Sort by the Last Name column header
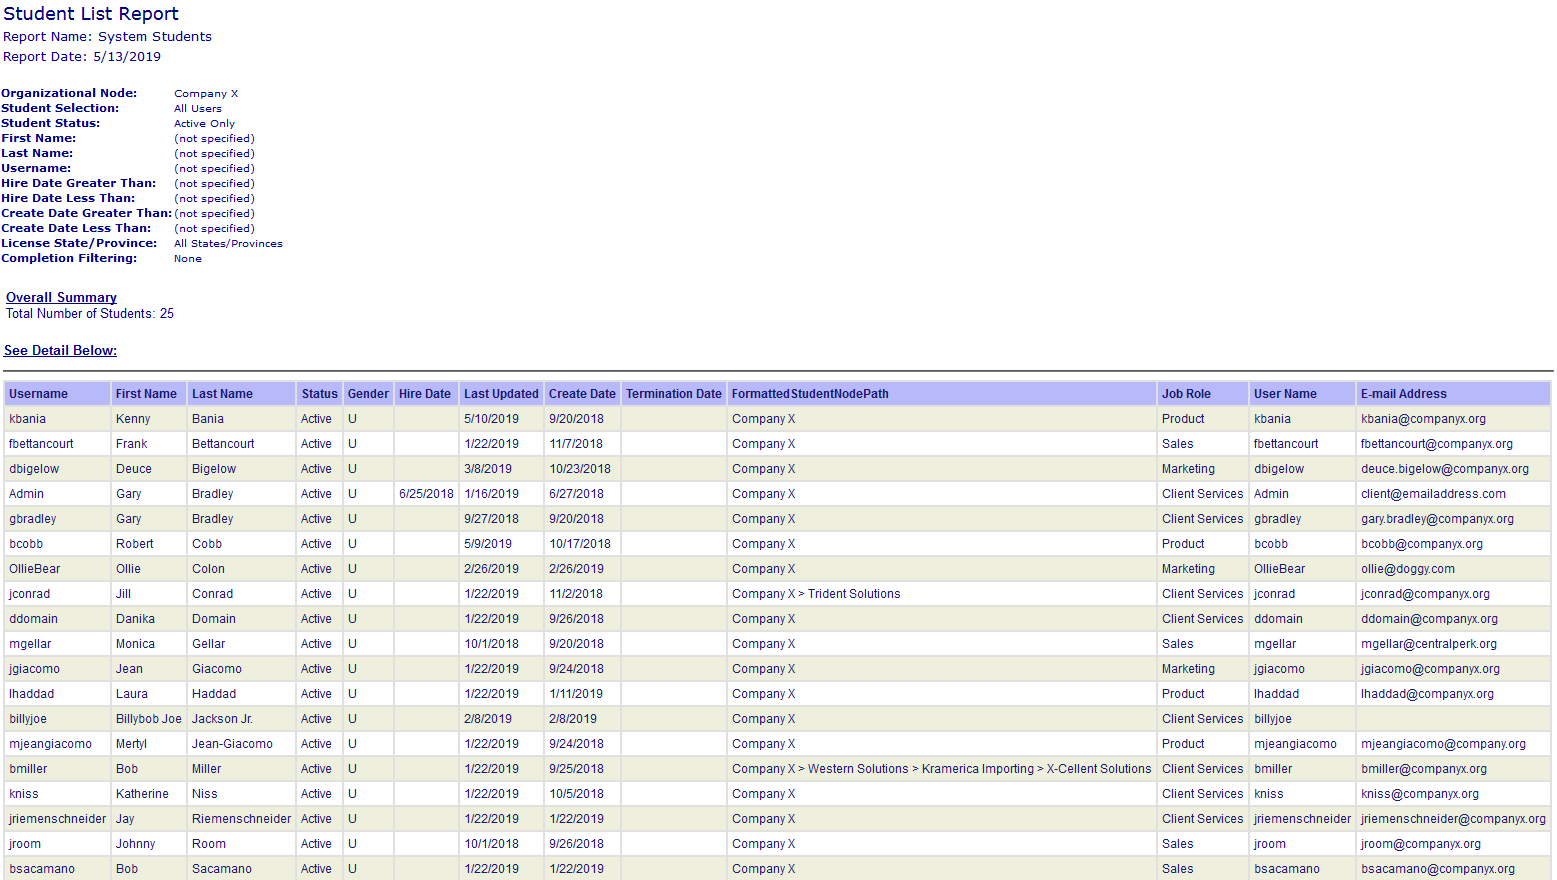Viewport: 1557px width, 880px height. pyautogui.click(x=220, y=393)
